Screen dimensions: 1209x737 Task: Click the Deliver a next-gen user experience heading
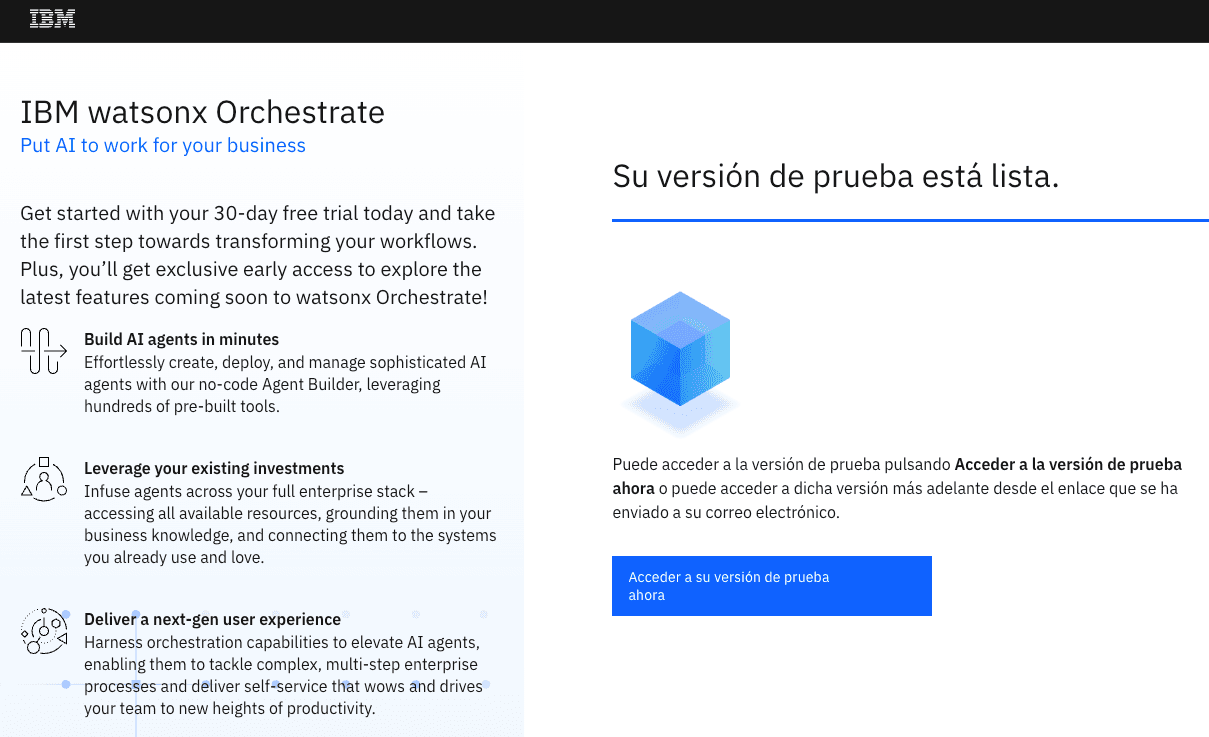point(212,619)
